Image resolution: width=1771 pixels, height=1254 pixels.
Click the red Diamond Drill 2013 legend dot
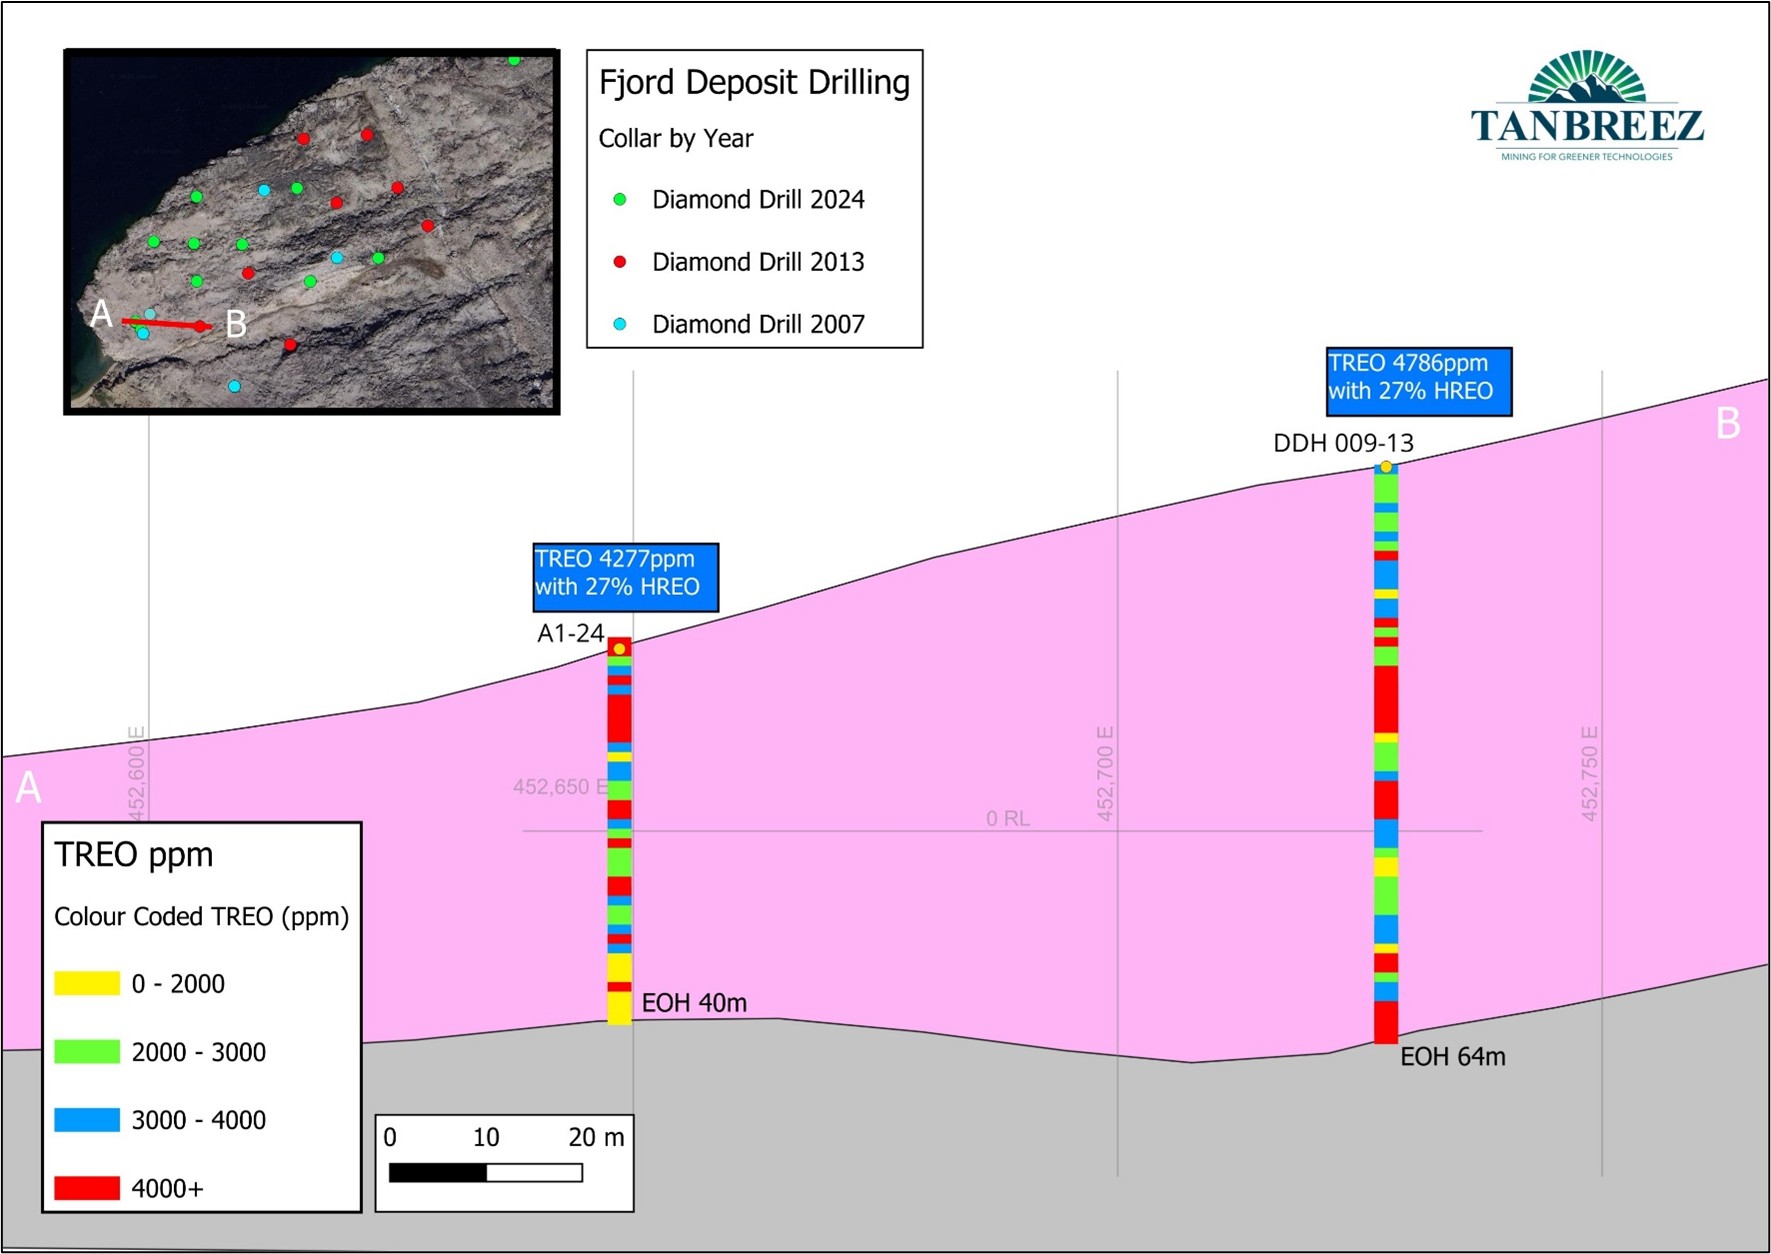[x=620, y=262]
